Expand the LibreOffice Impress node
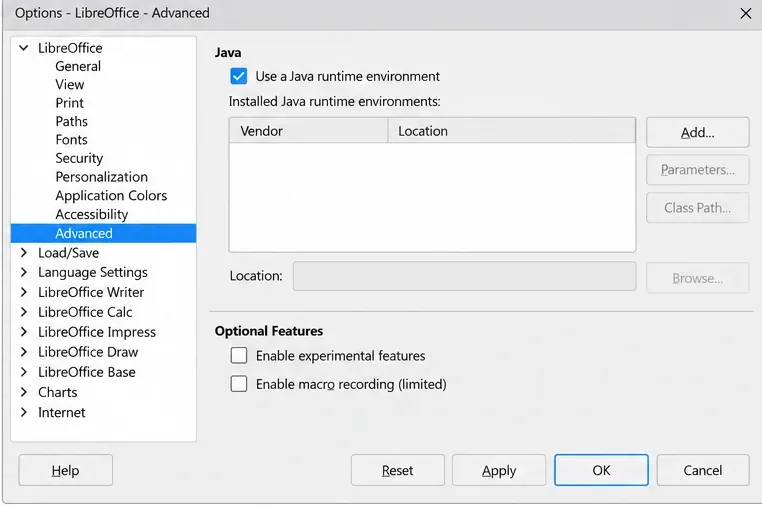Viewport: 762px width, 506px height. pos(23,332)
